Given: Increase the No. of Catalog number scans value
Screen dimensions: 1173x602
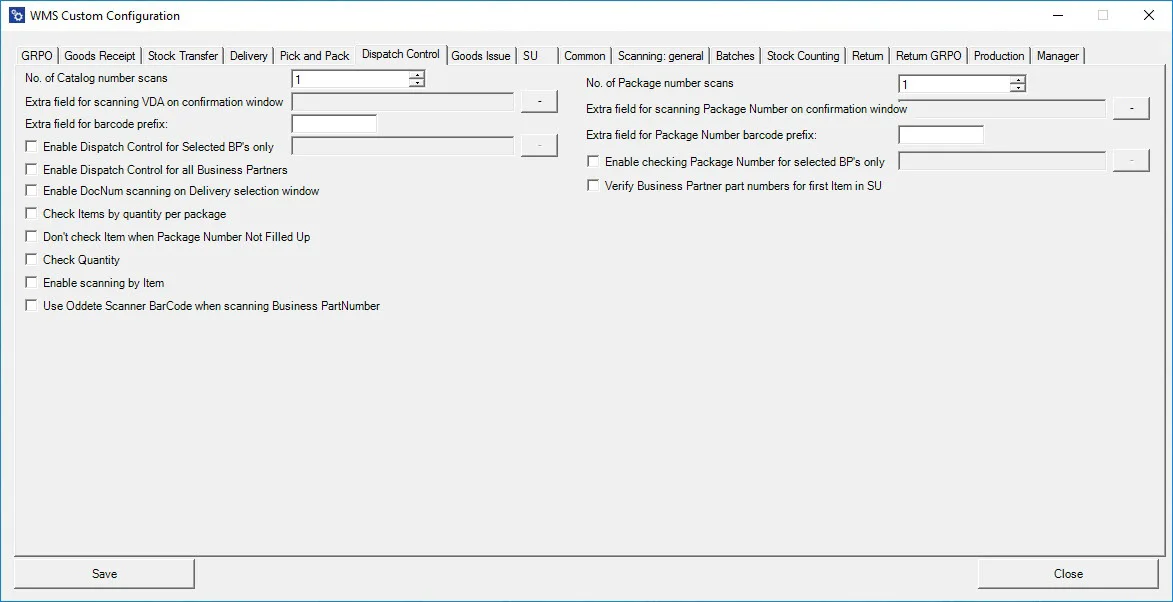Looking at the screenshot, I should (417, 74).
